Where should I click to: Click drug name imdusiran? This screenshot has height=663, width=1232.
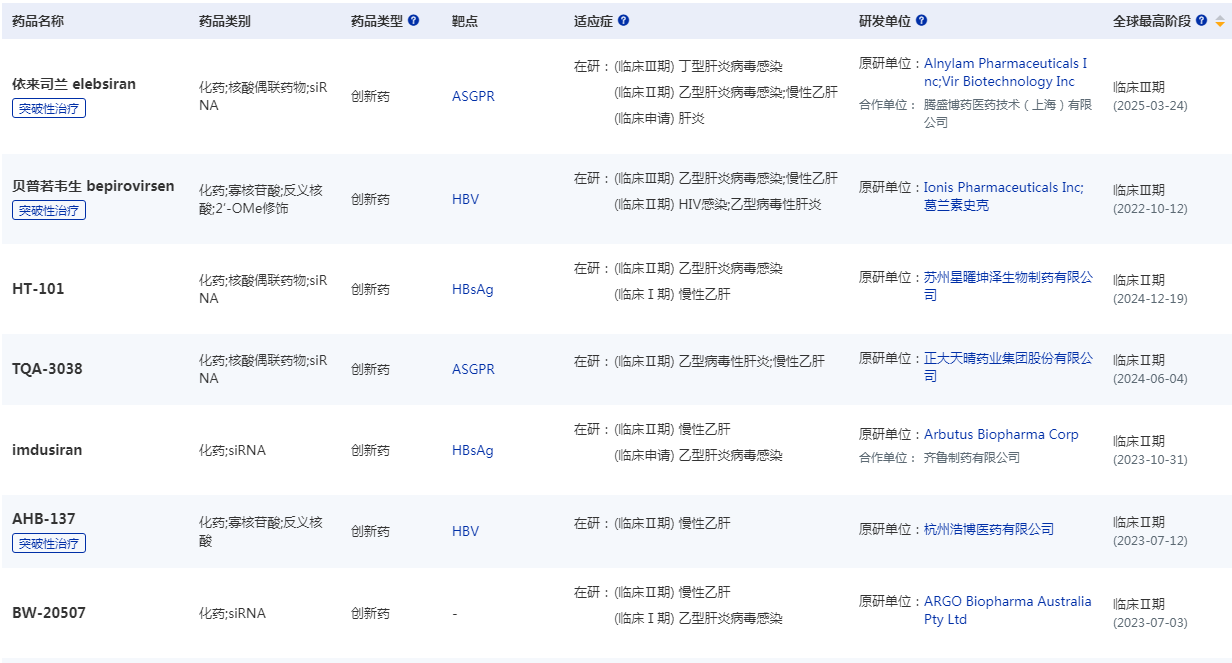[47, 450]
